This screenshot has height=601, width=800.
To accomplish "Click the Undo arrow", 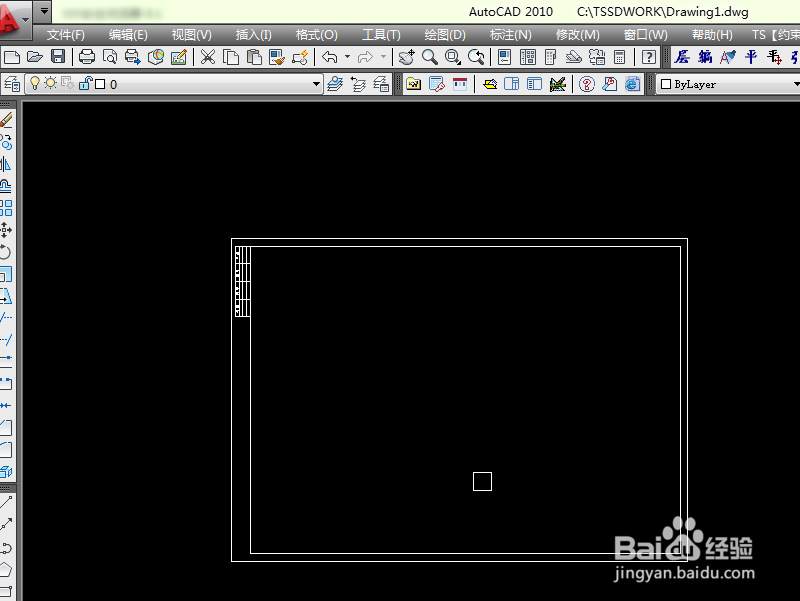I will click(x=330, y=57).
